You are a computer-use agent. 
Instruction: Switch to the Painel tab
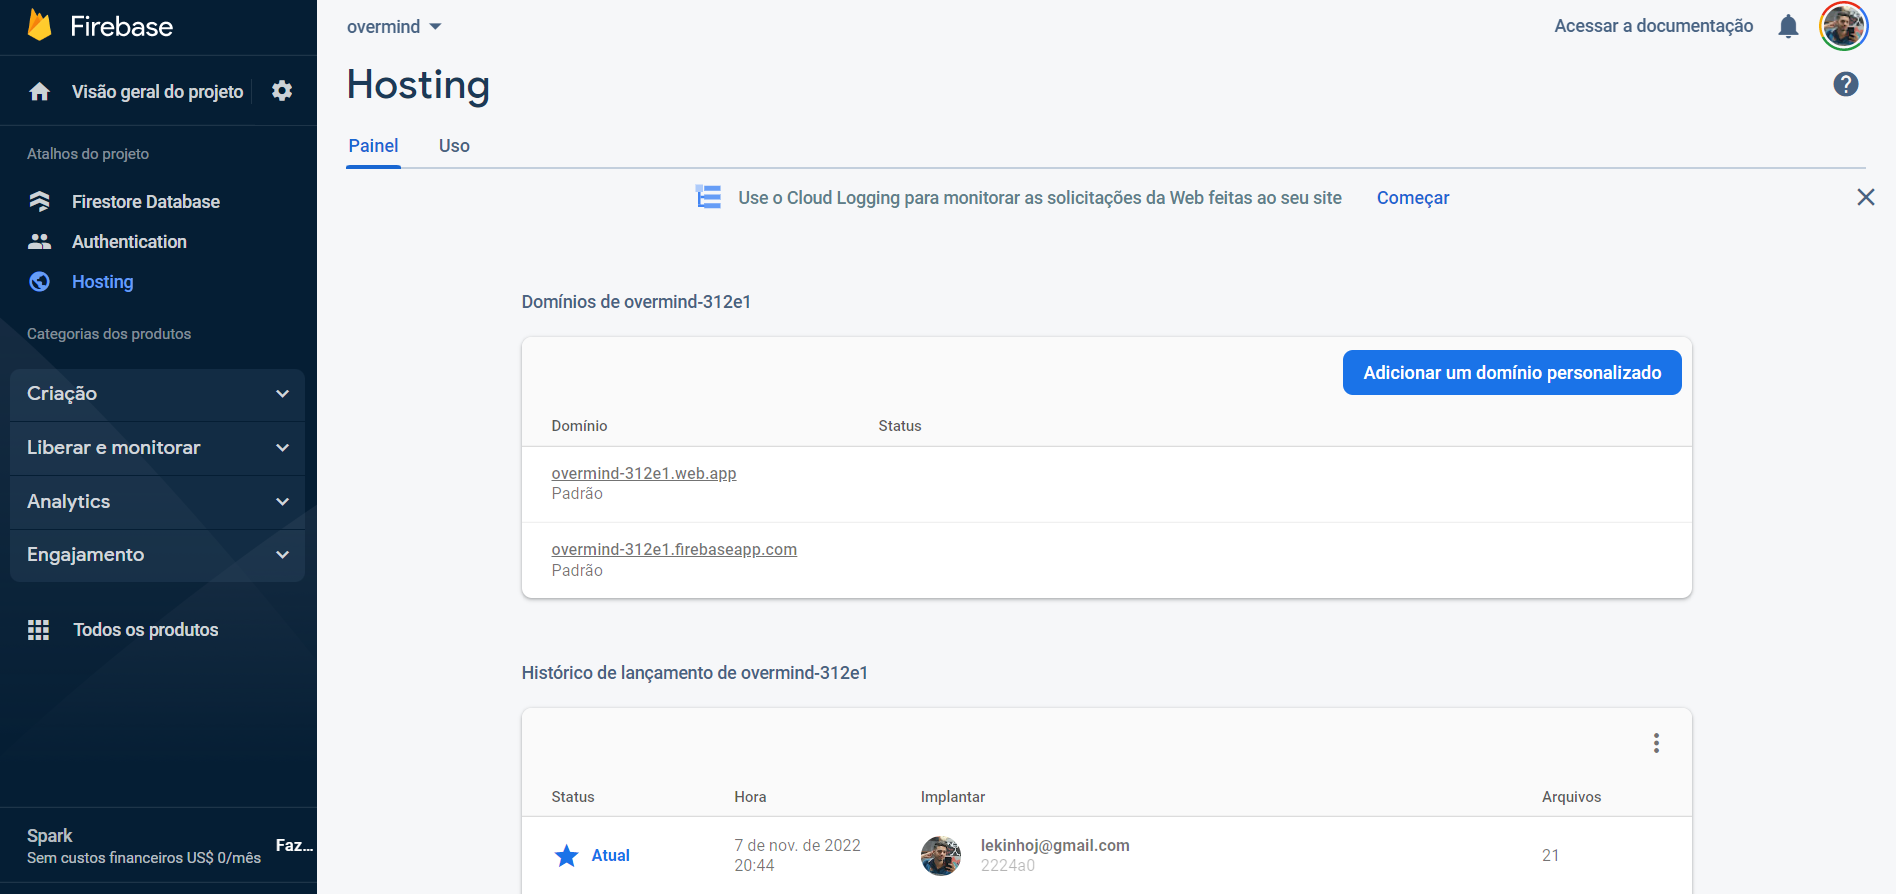[x=373, y=146]
